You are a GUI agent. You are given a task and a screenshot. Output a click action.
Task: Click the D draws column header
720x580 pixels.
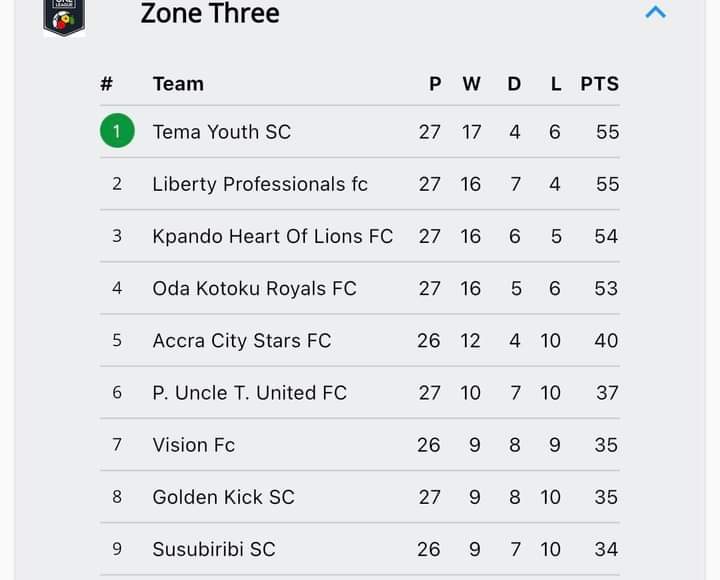(514, 84)
